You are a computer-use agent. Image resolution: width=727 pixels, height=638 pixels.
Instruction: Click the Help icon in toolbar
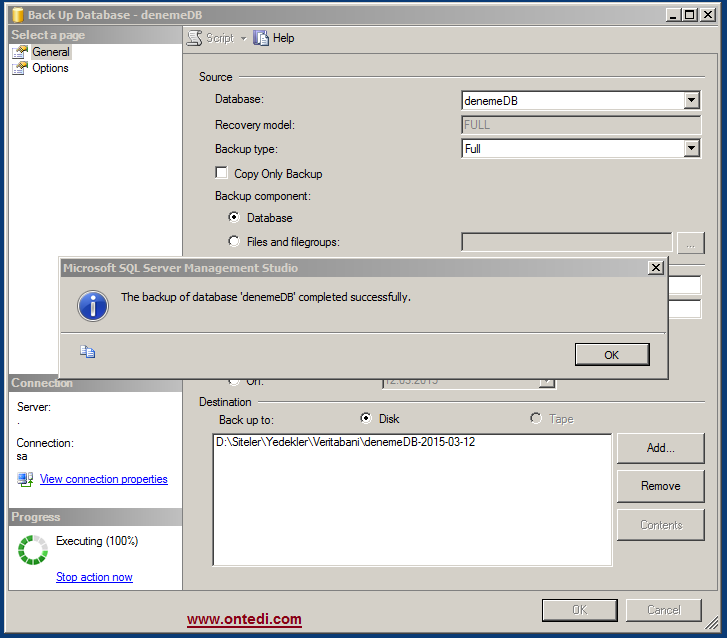(261, 38)
